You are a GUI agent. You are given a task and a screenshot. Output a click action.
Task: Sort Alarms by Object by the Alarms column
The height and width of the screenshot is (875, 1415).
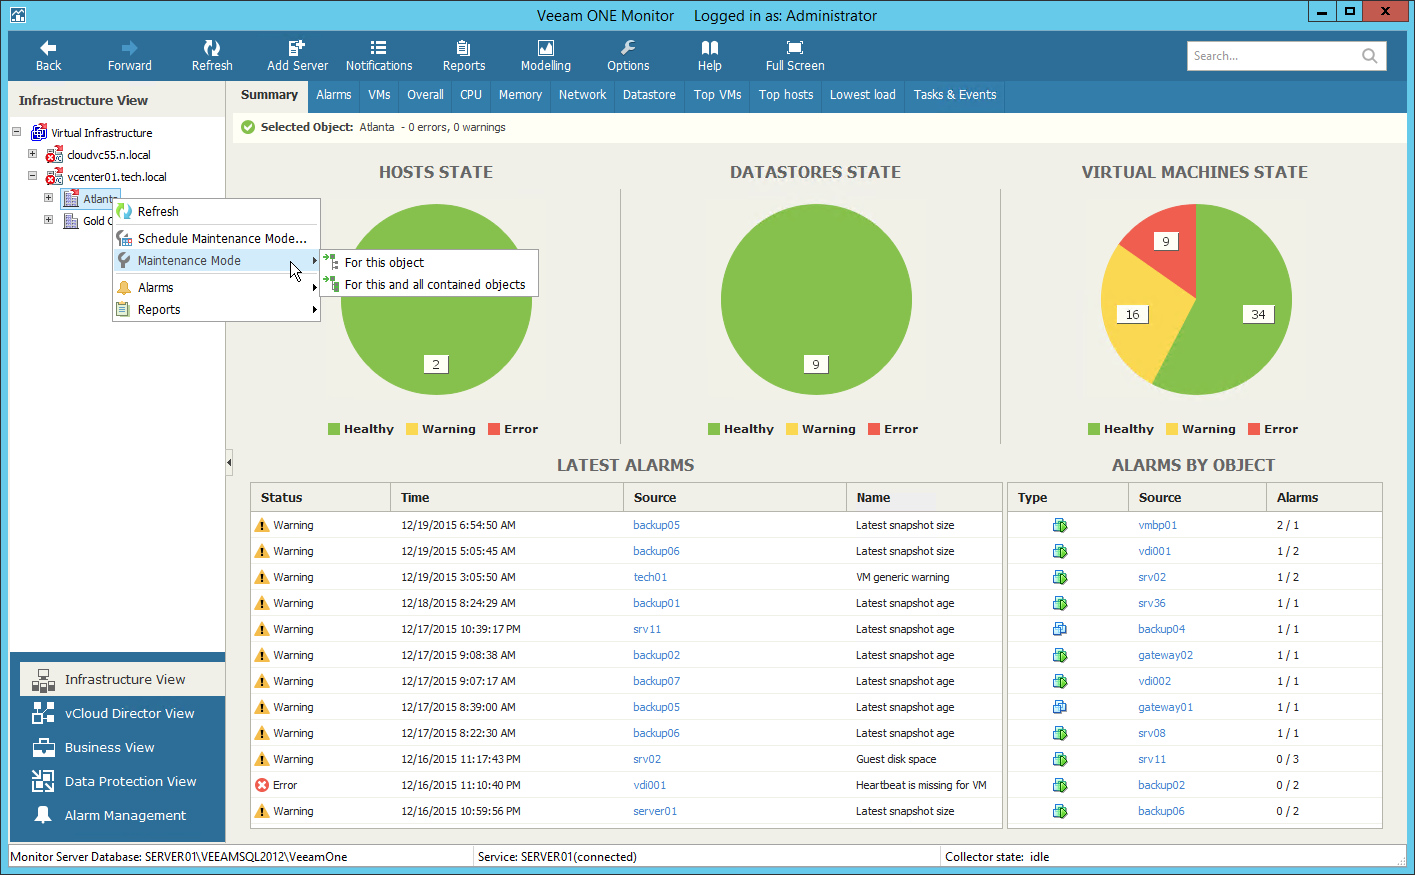point(1324,497)
